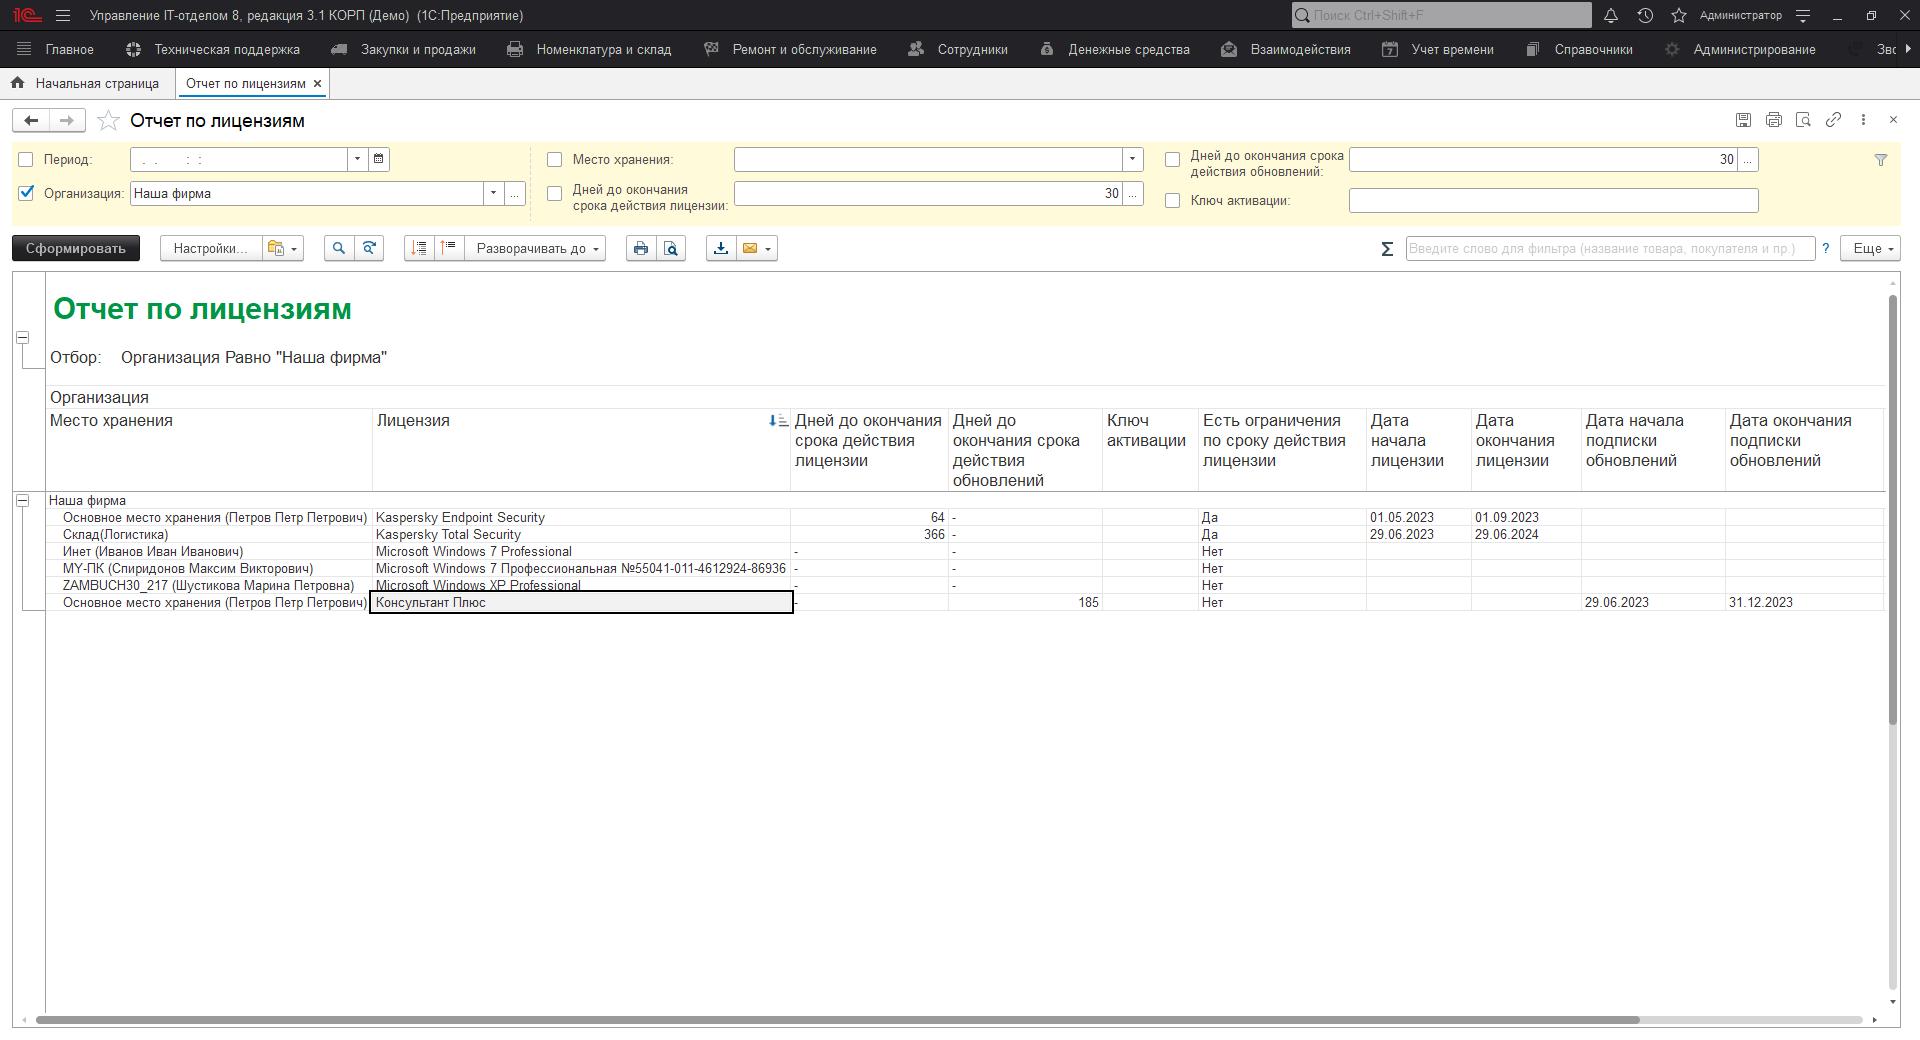Uncheck the Организация checkbox
Viewport: 1920px width, 1040px height.
(26, 193)
